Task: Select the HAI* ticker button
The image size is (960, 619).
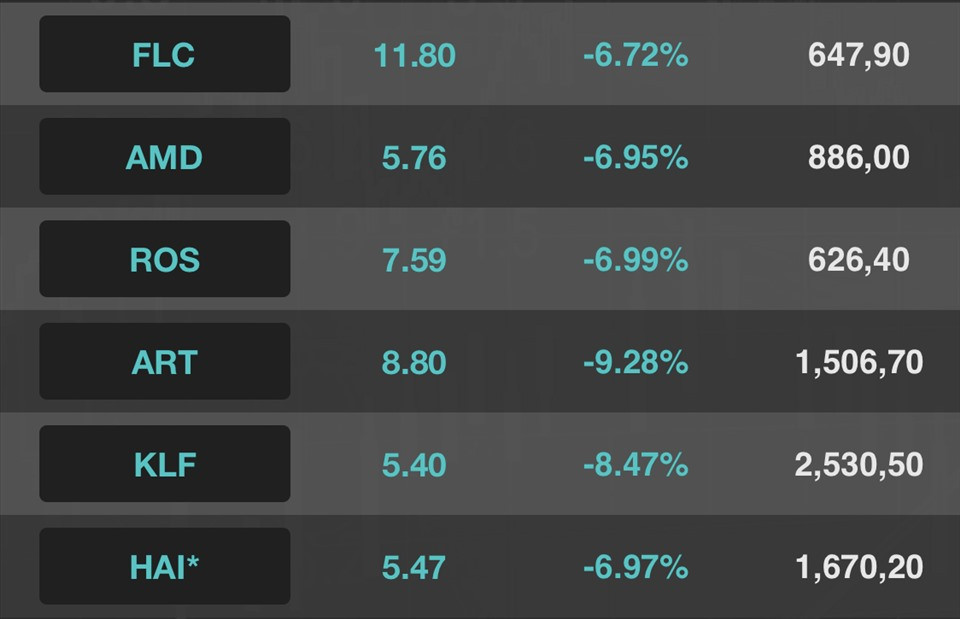Action: click(x=165, y=566)
